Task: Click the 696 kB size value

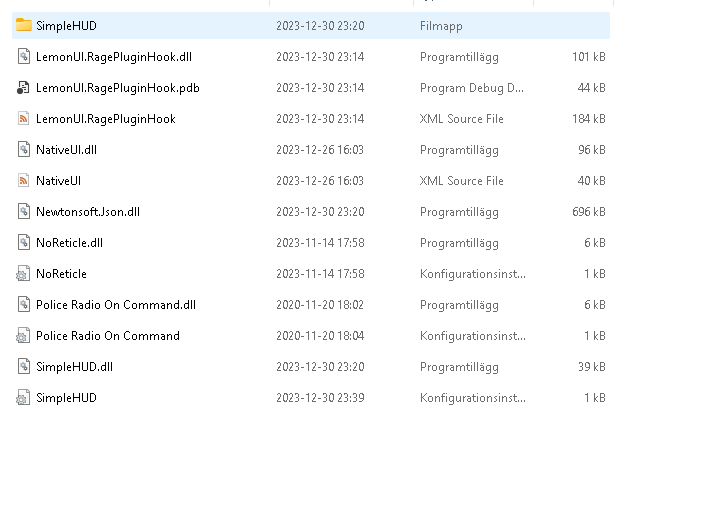Action: point(588,212)
